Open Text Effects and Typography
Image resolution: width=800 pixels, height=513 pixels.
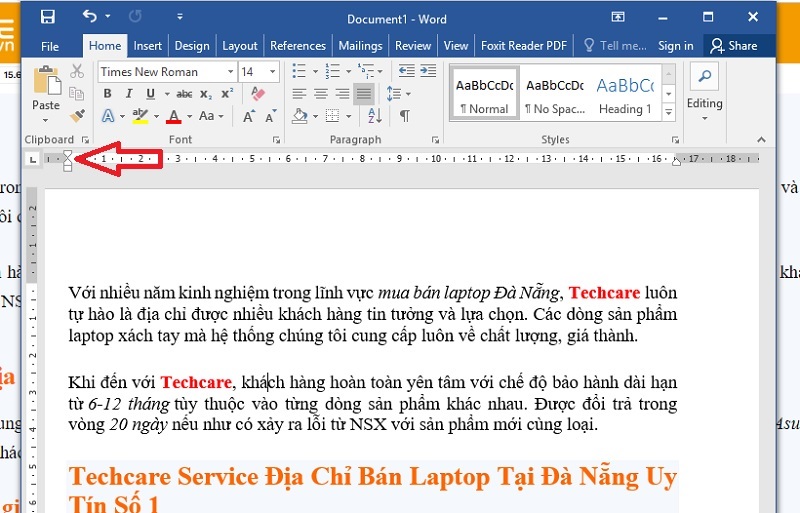[108, 116]
